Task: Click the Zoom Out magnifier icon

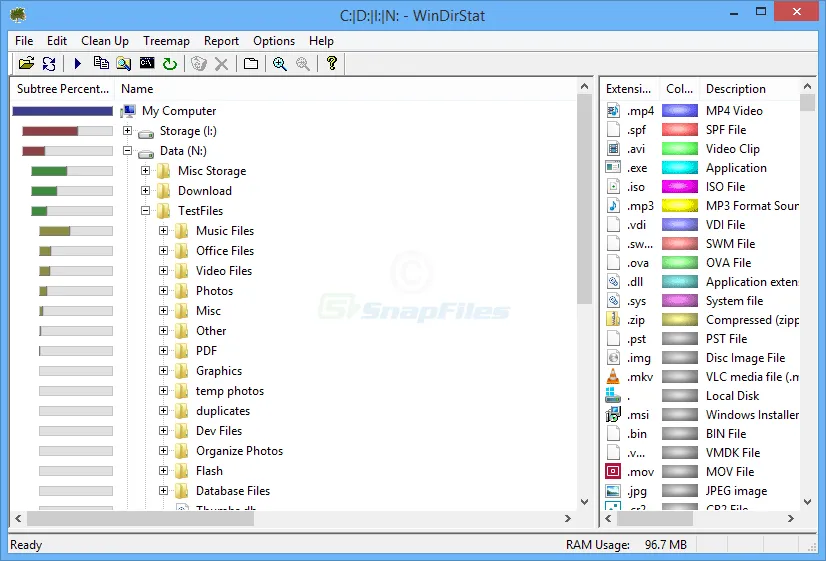Action: pyautogui.click(x=303, y=64)
